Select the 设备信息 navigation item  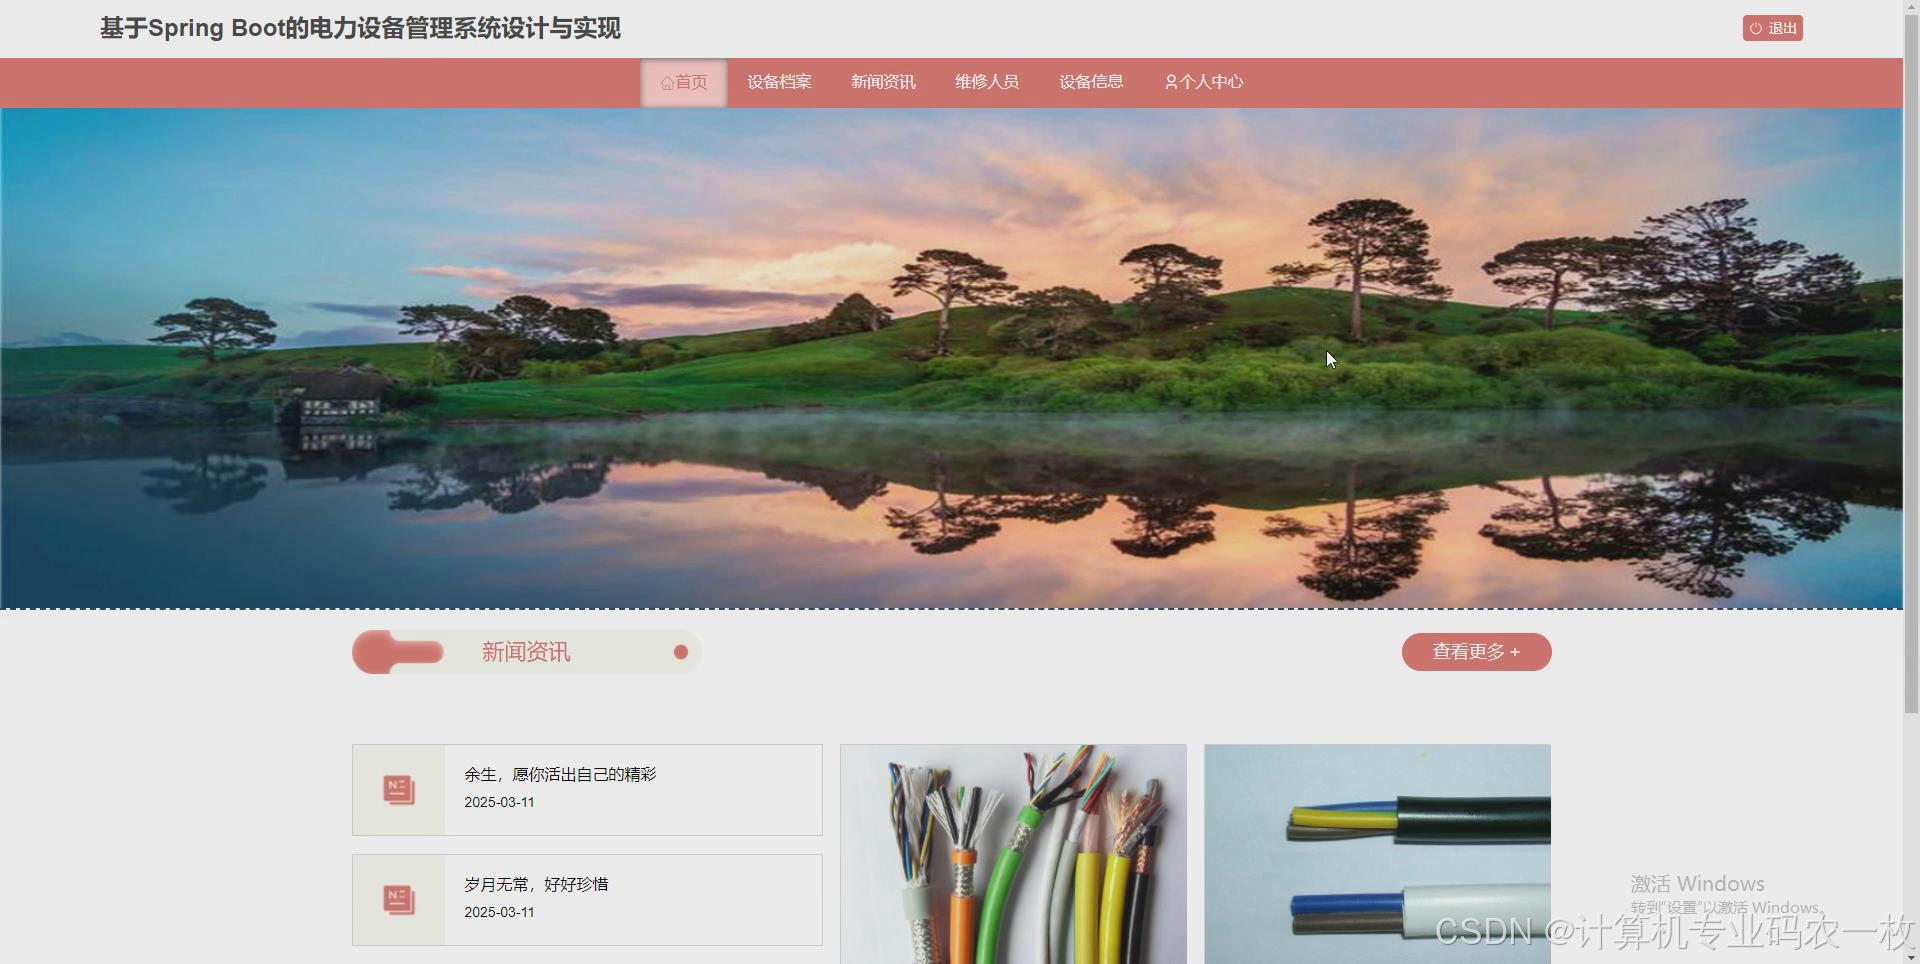1090,82
